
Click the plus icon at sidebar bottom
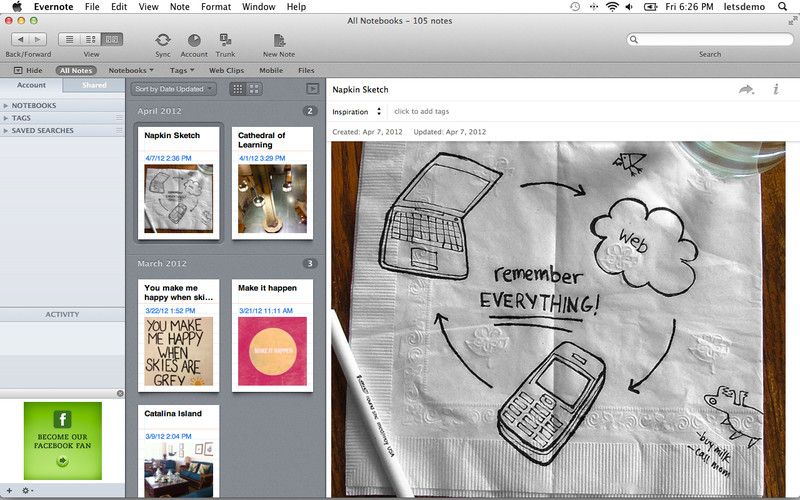(x=10, y=491)
